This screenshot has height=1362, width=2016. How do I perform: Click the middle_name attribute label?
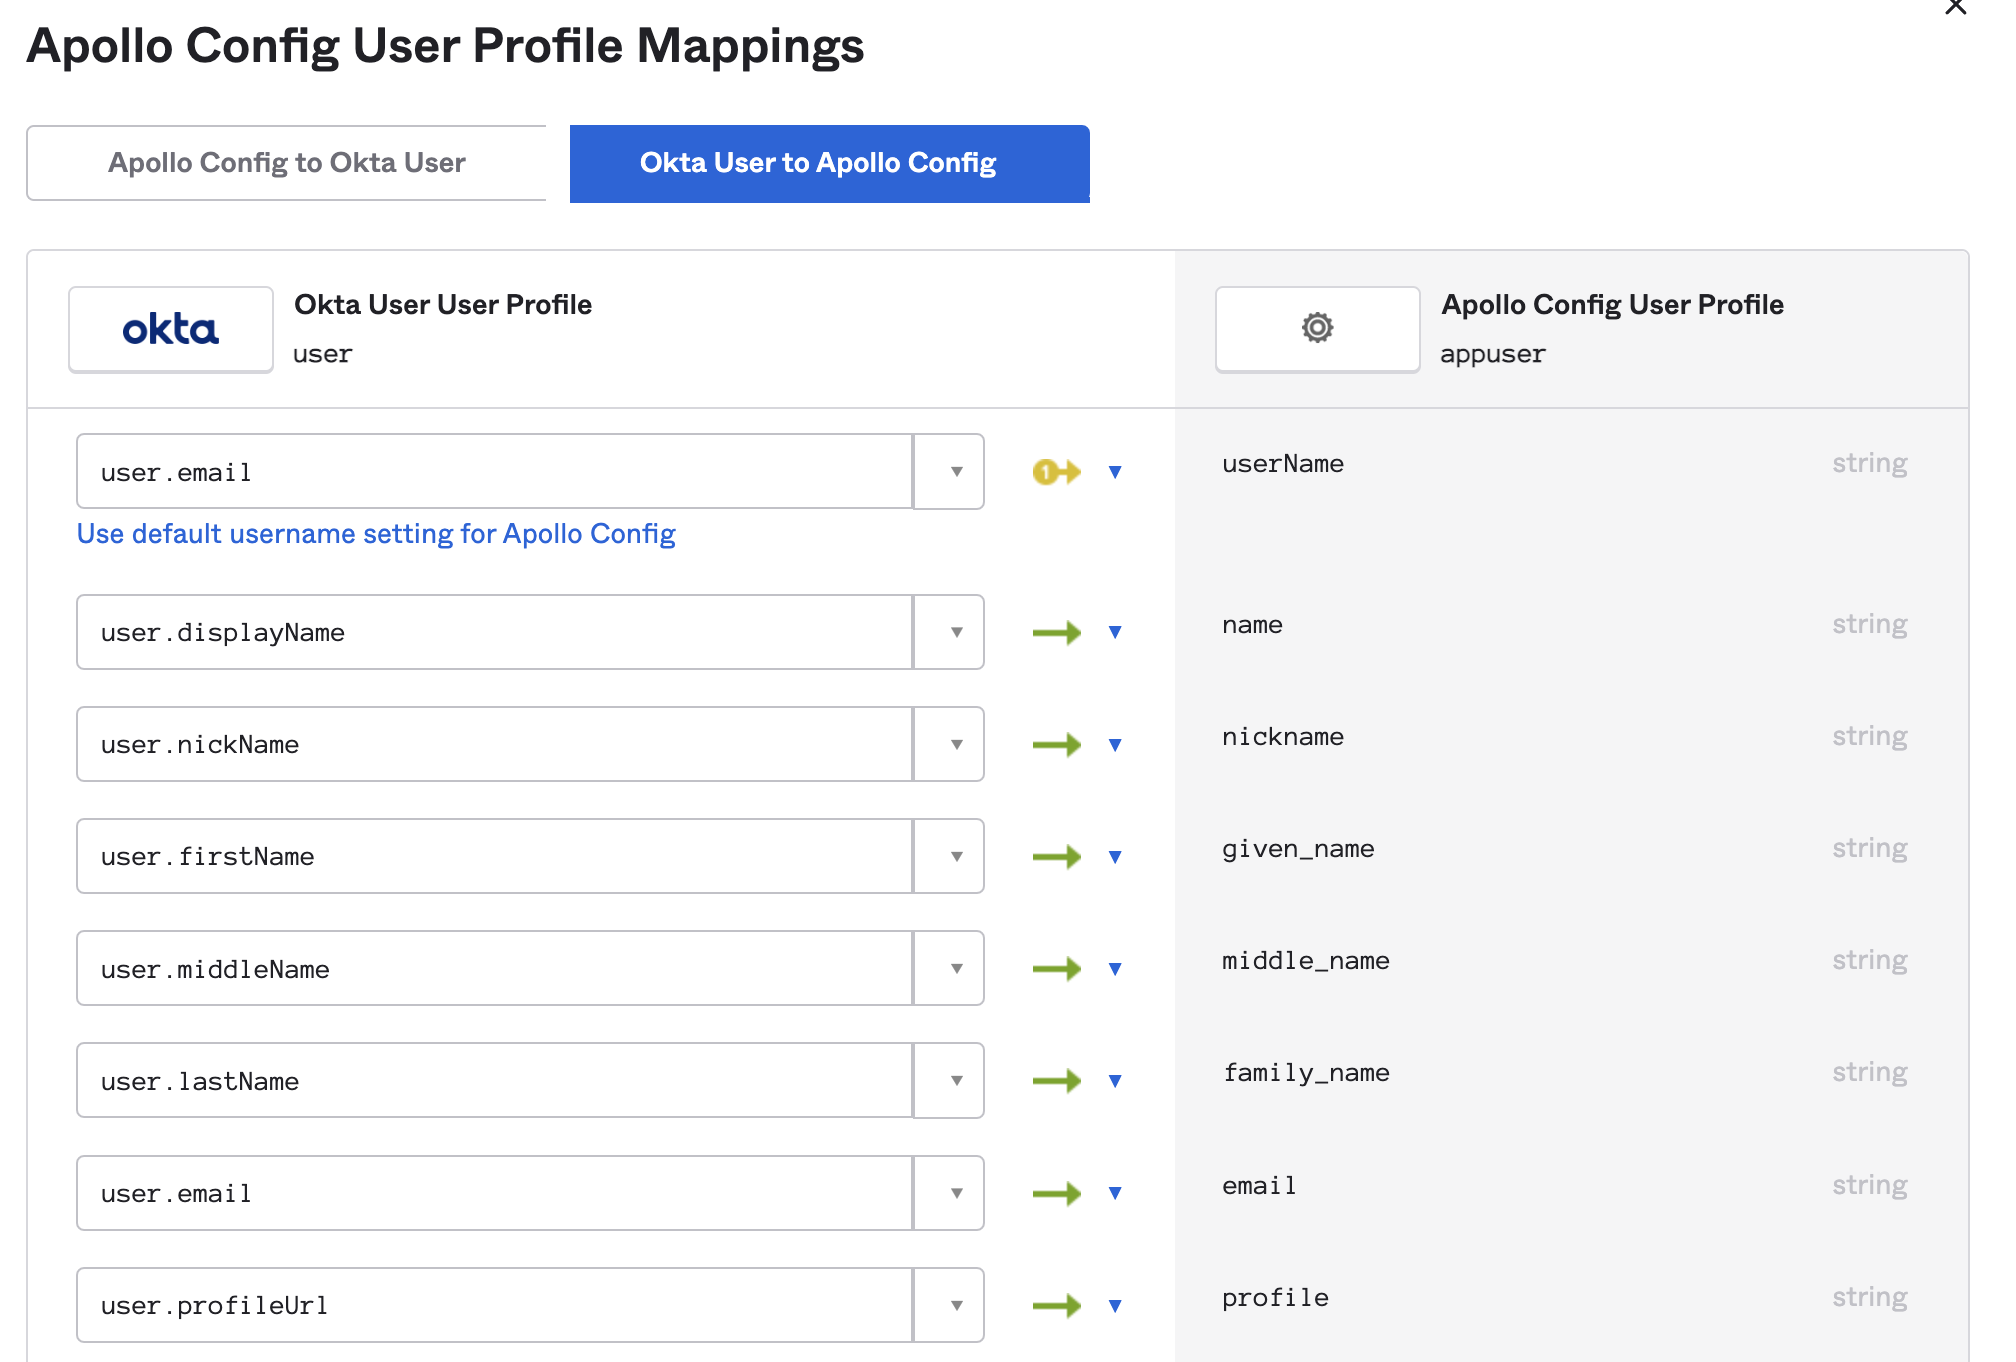[x=1306, y=961]
